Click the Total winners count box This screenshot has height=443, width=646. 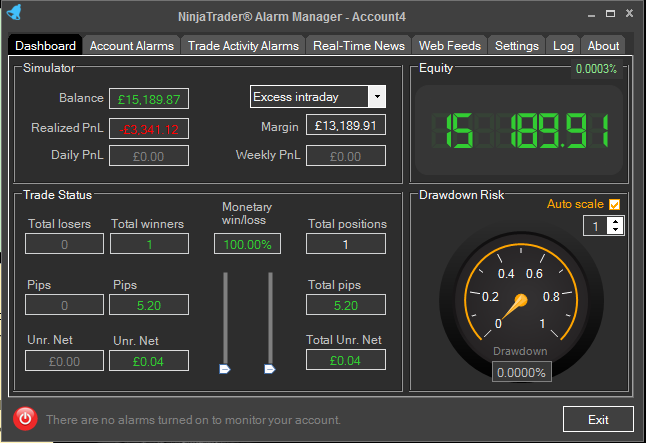(149, 244)
